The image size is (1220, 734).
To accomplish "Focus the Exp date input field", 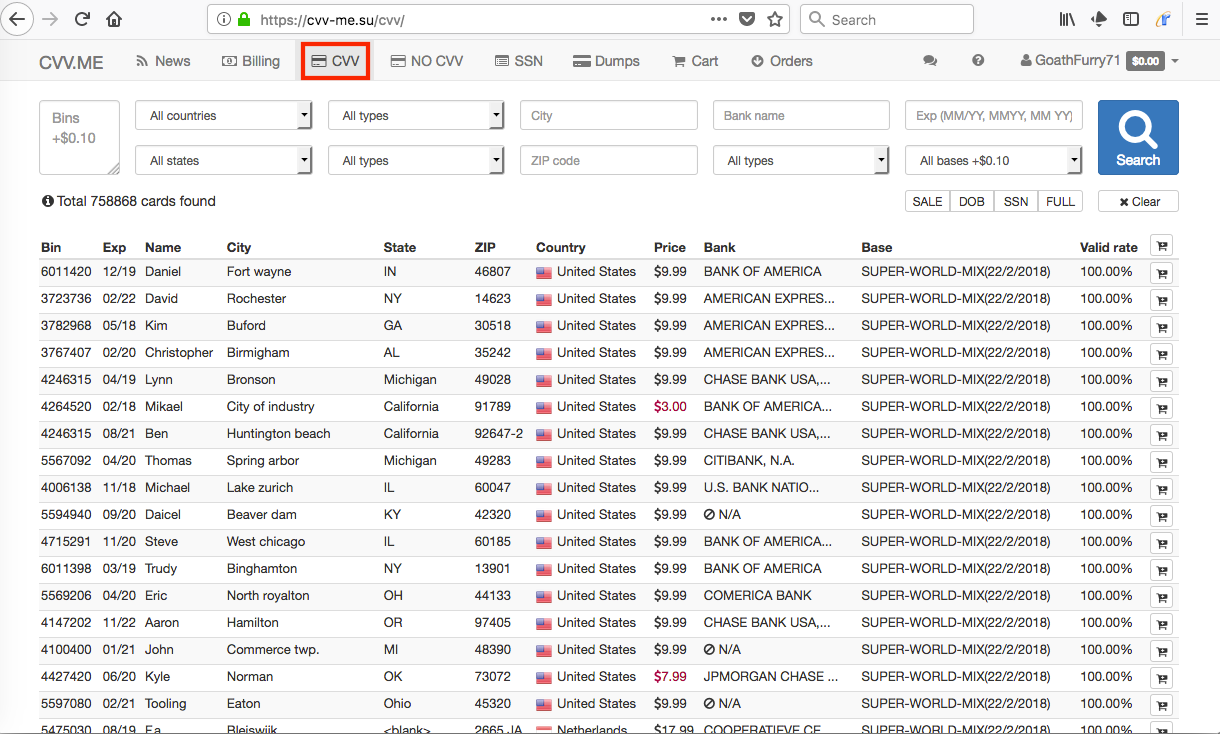I will tap(994, 116).
